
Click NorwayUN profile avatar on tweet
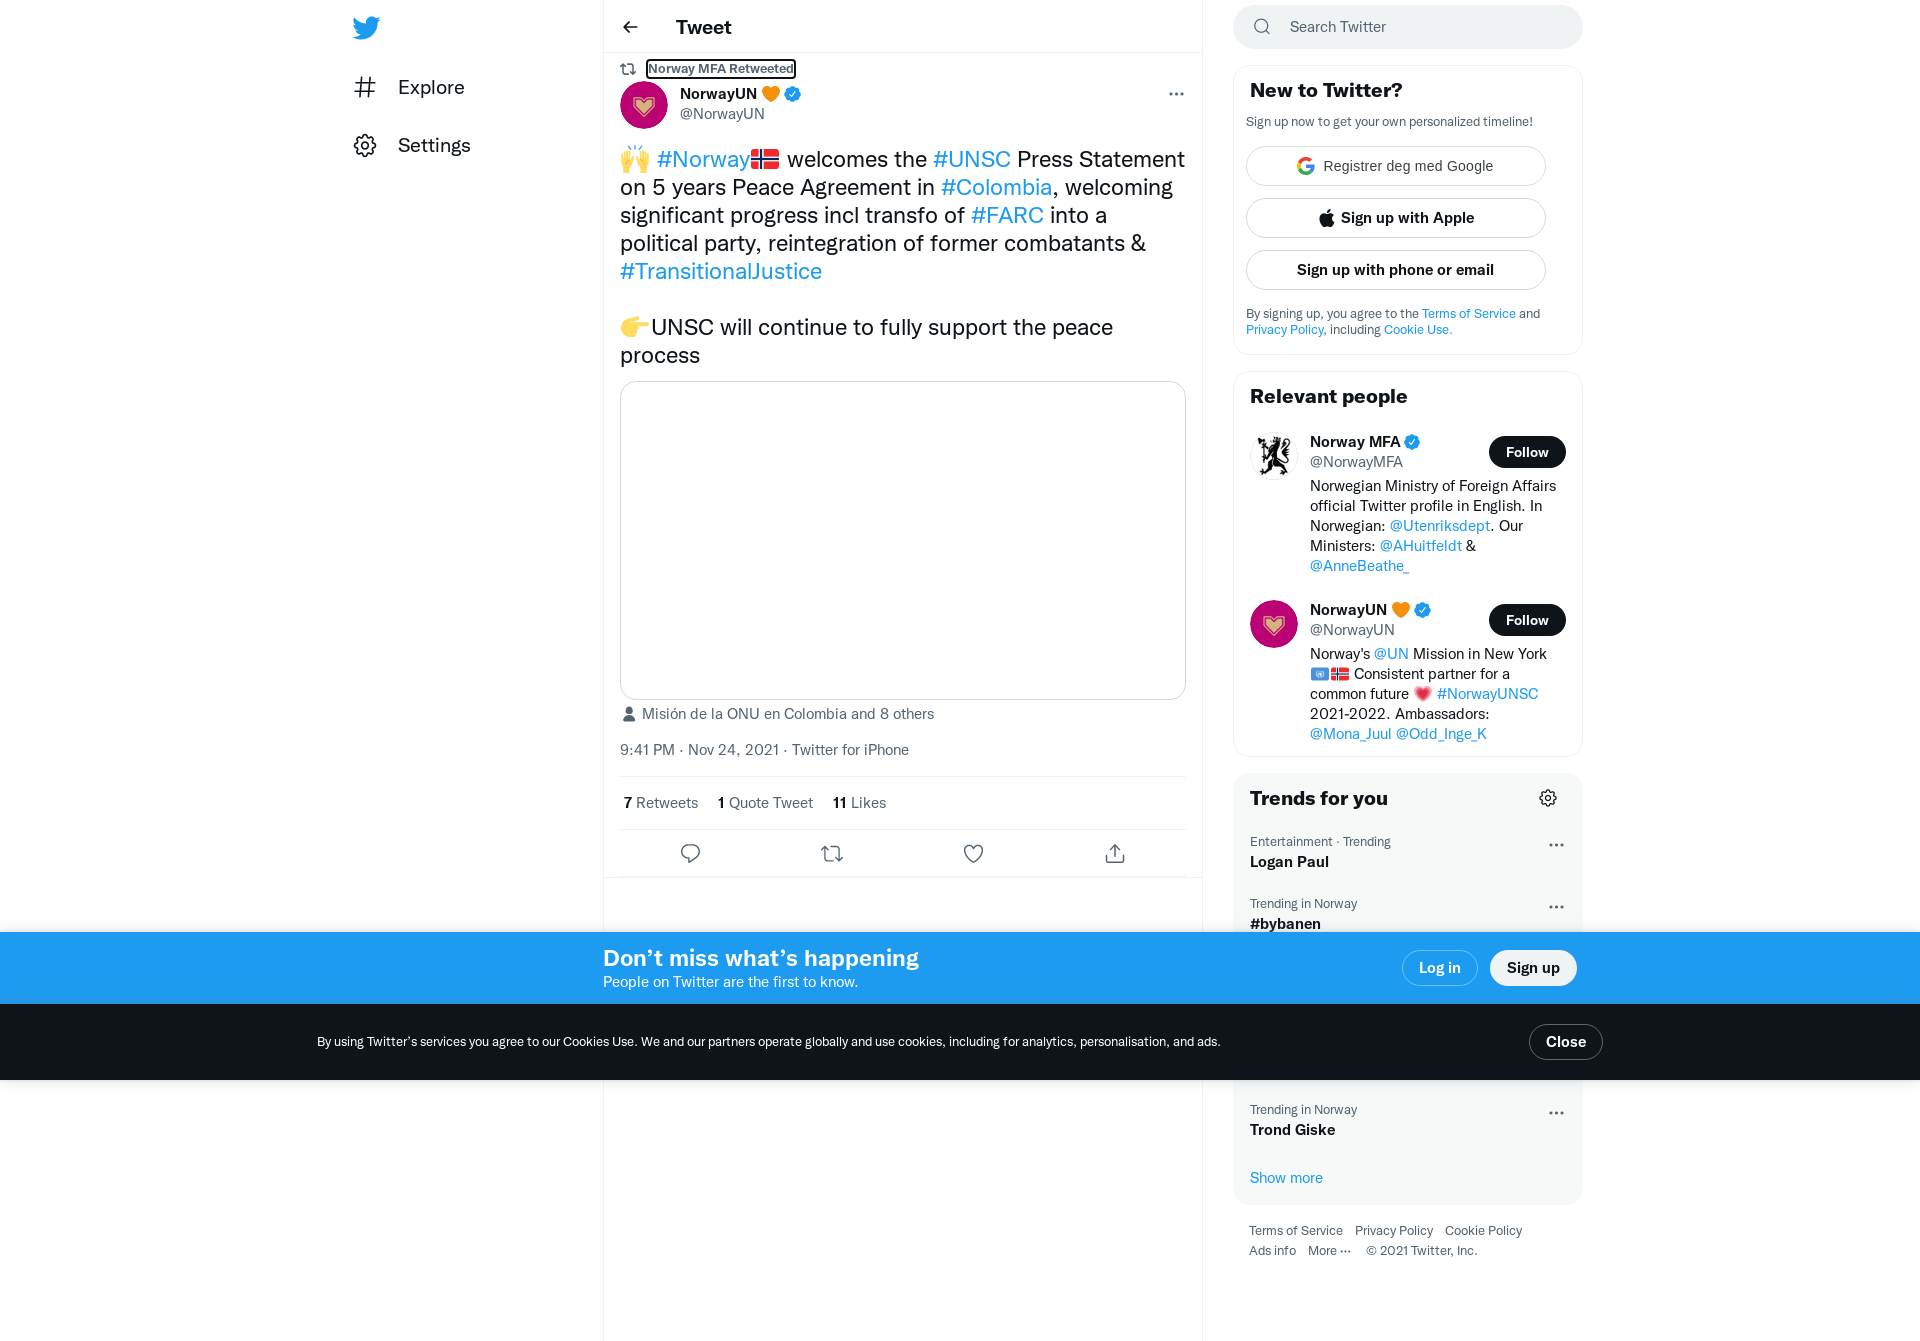point(644,105)
